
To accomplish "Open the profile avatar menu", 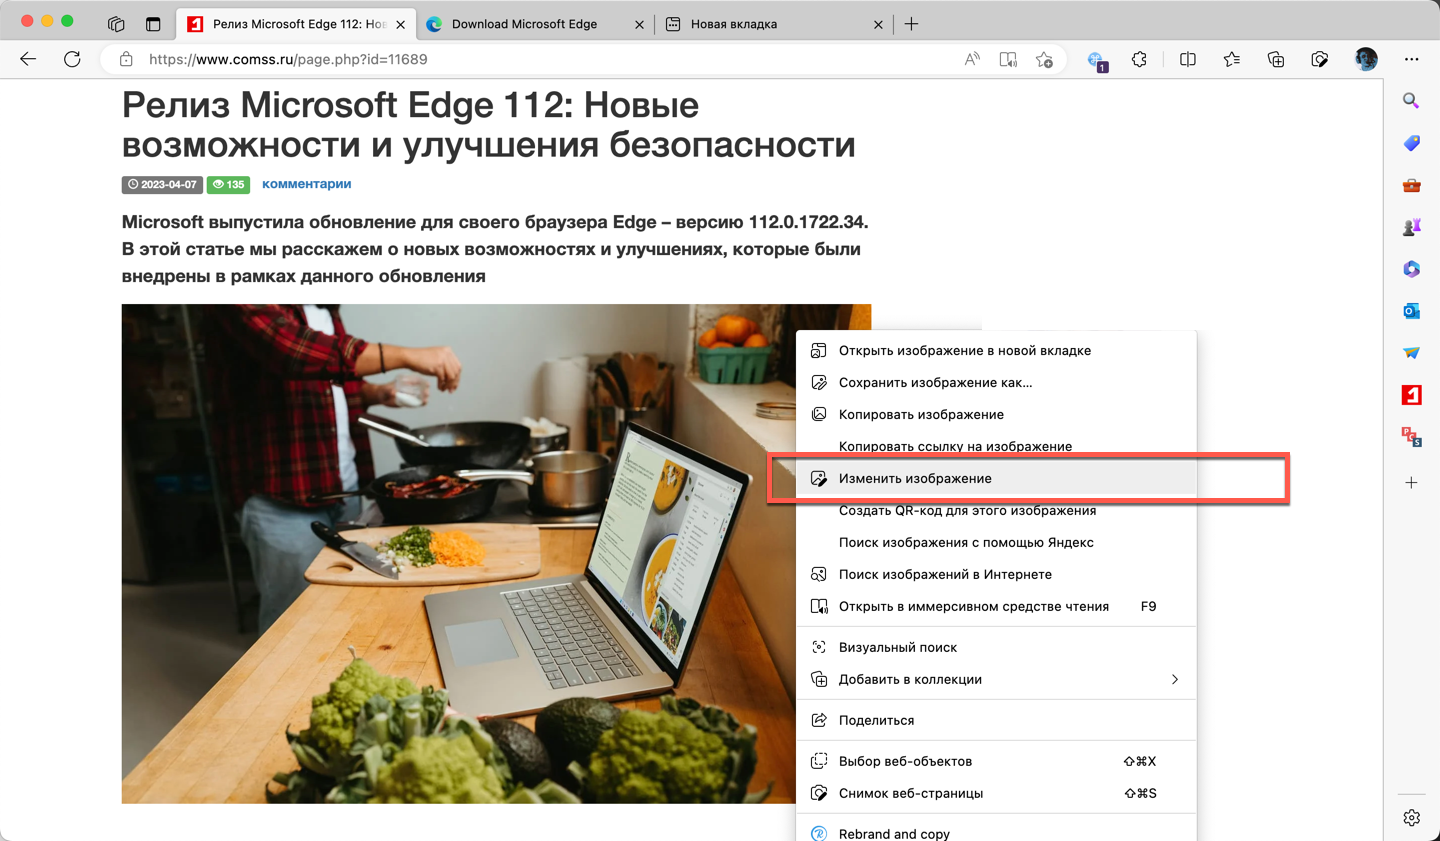I will pos(1366,59).
